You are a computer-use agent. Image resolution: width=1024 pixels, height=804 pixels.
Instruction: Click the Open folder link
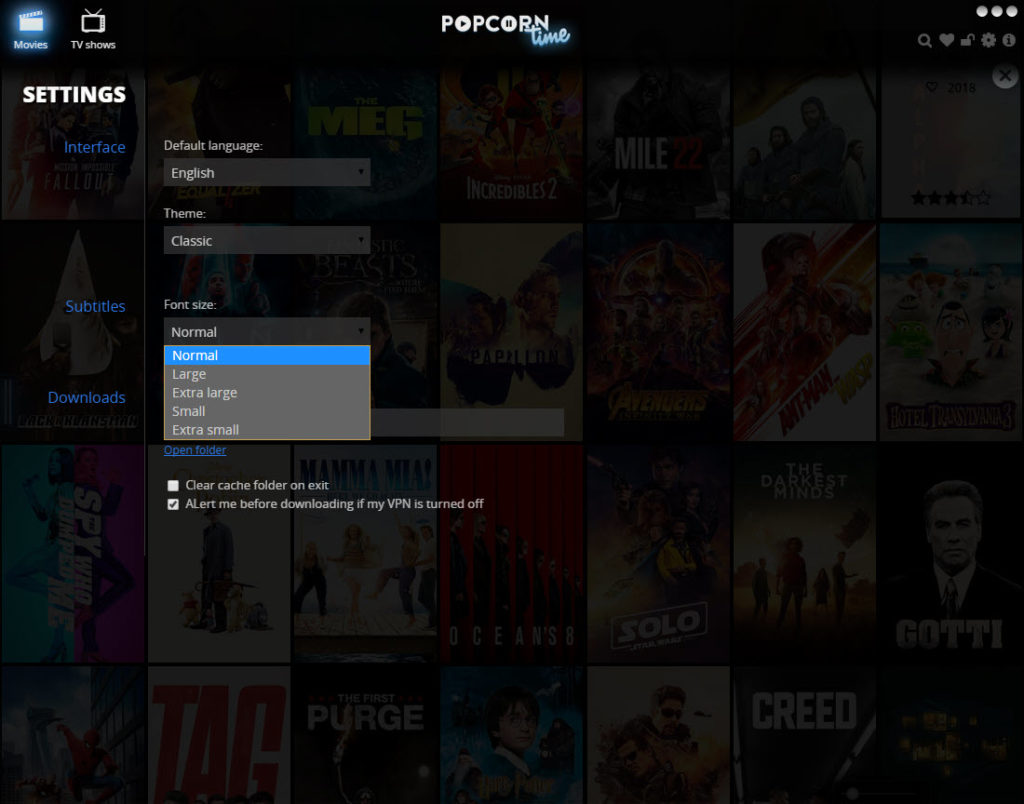coord(195,450)
